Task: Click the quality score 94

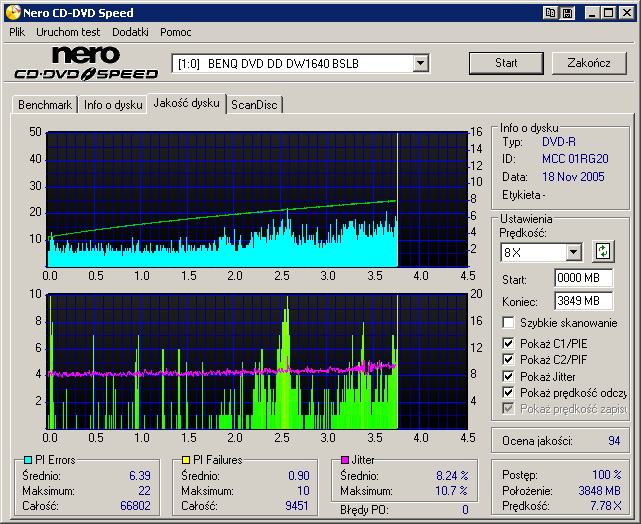Action: pyautogui.click(x=614, y=441)
